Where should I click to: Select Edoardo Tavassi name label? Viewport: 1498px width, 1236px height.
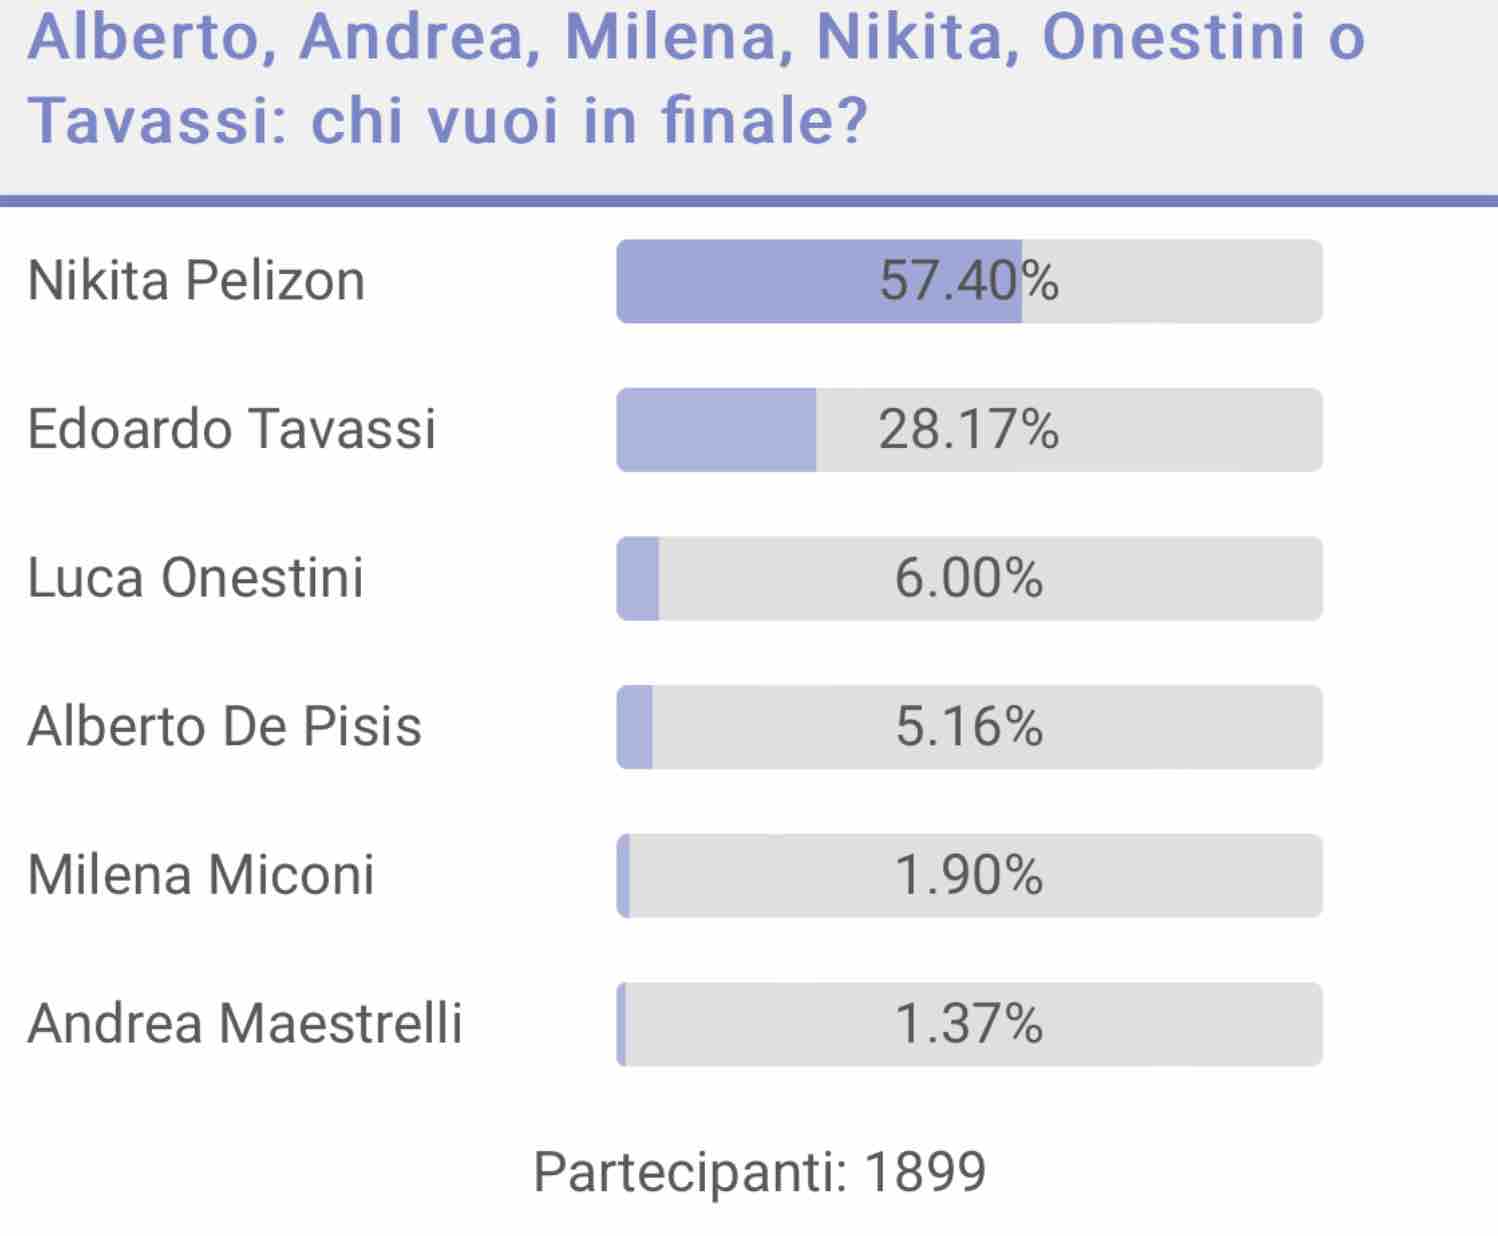click(231, 429)
